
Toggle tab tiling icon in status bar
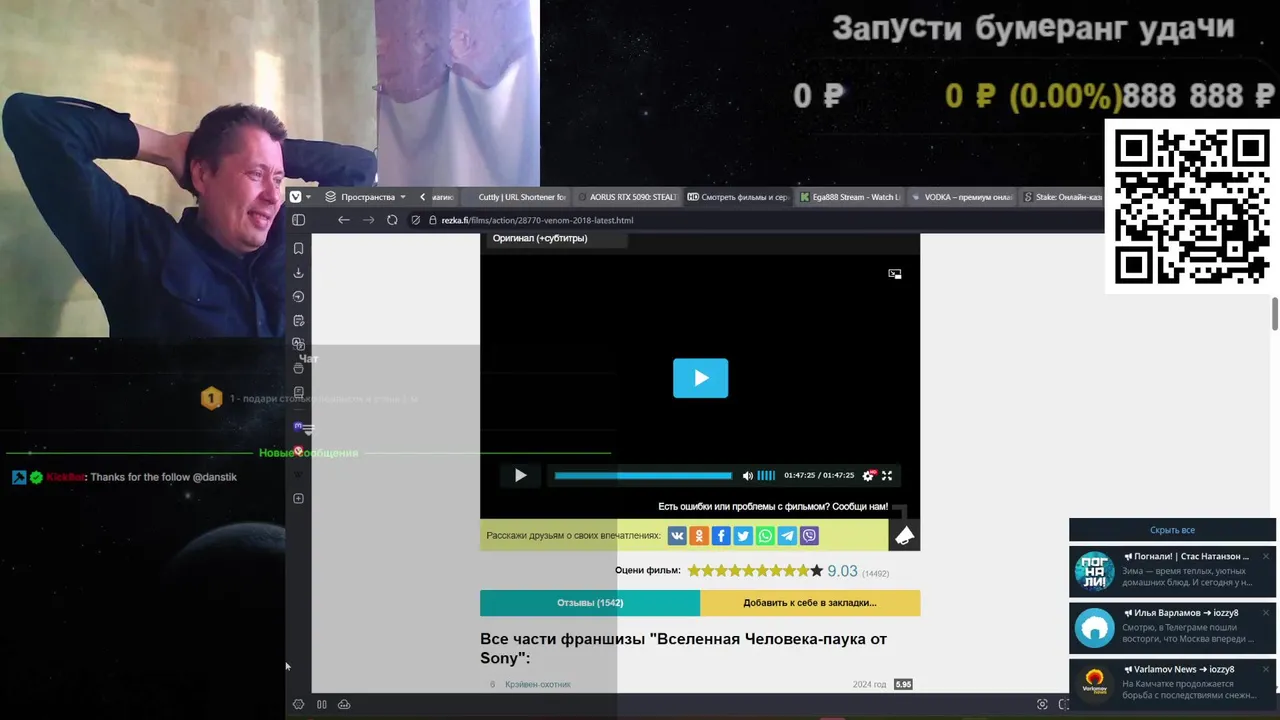(x=322, y=704)
